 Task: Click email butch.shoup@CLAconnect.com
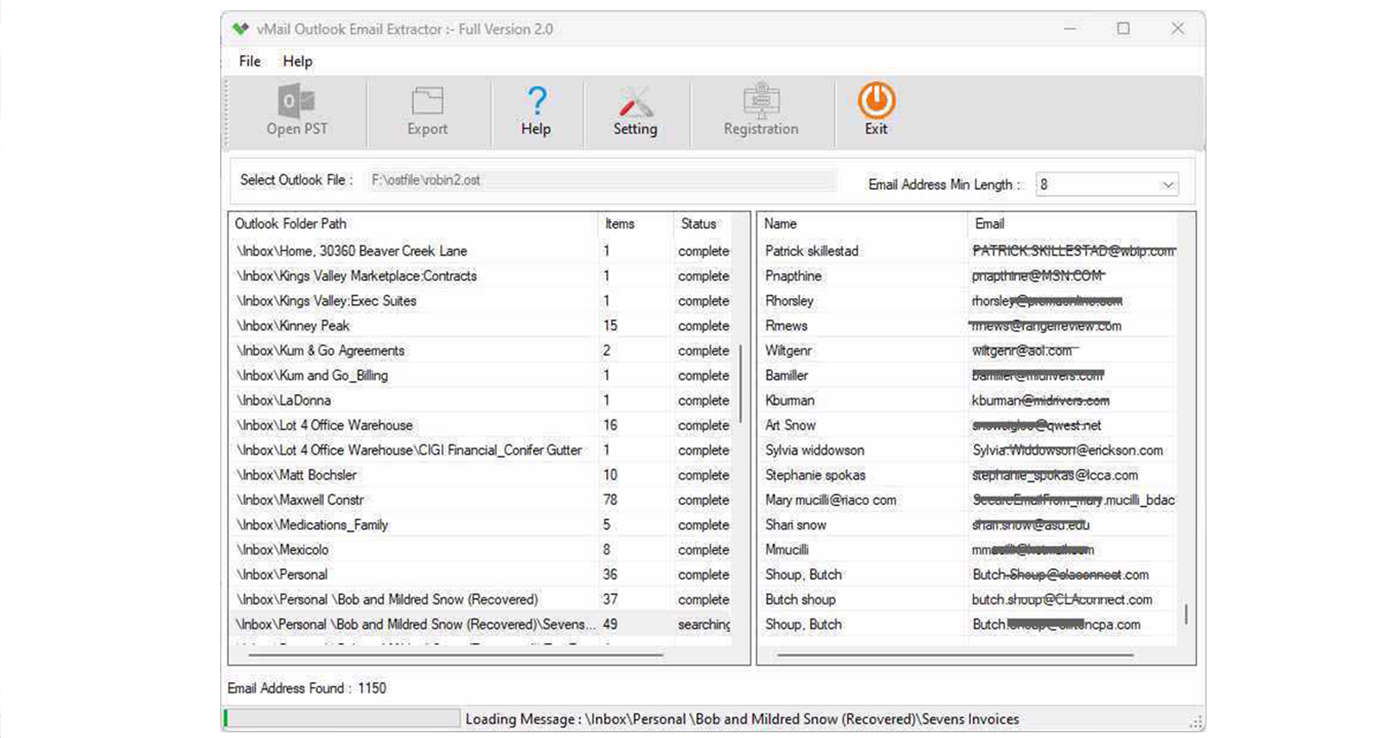tap(1062, 600)
